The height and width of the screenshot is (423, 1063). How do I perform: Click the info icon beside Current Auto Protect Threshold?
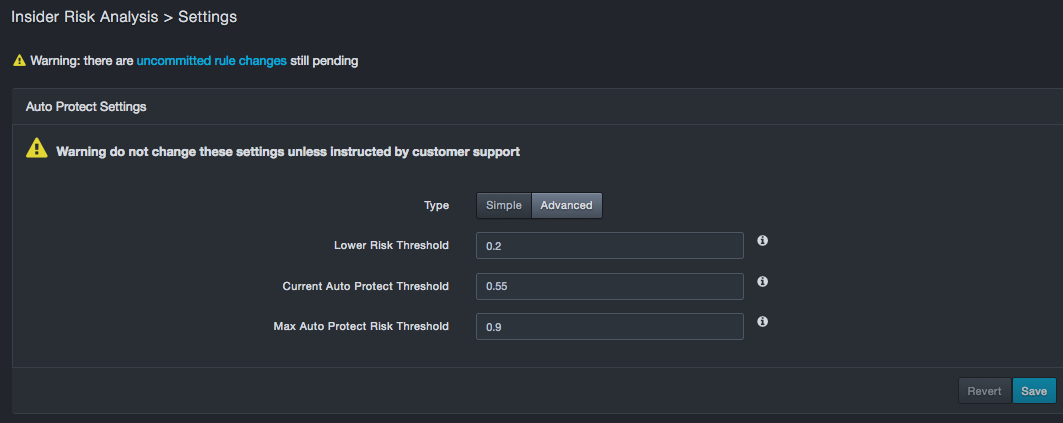(x=762, y=282)
